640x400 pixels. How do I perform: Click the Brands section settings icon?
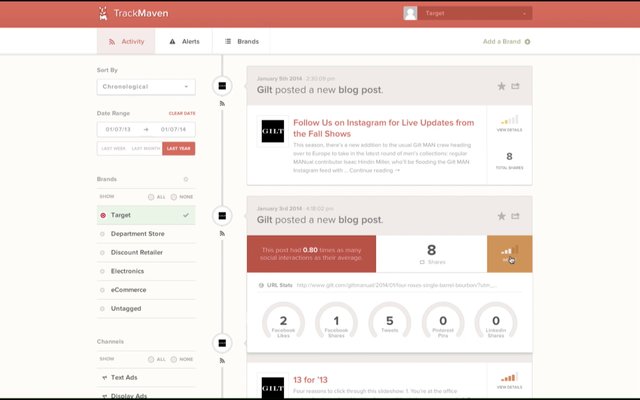[186, 179]
